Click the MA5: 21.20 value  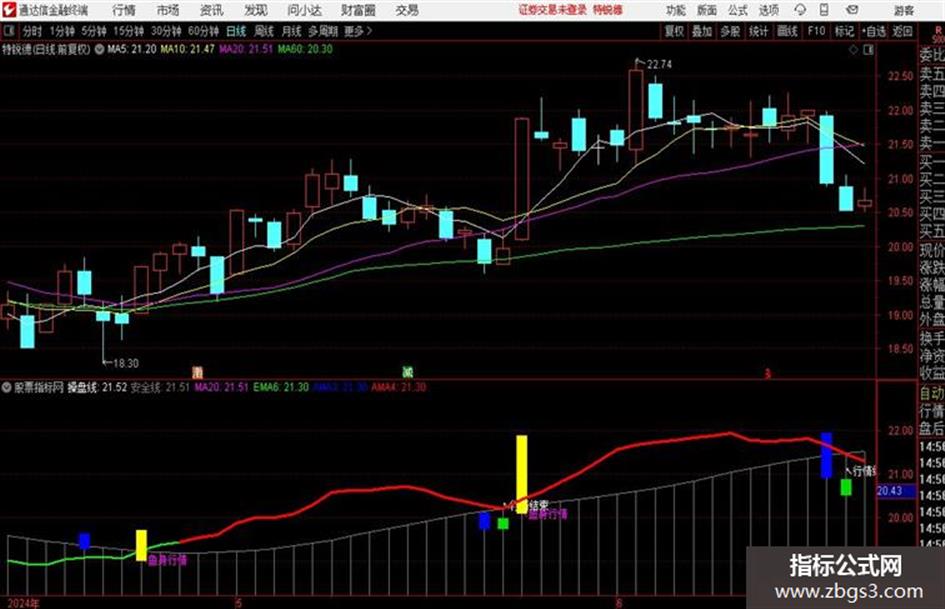[x=132, y=49]
